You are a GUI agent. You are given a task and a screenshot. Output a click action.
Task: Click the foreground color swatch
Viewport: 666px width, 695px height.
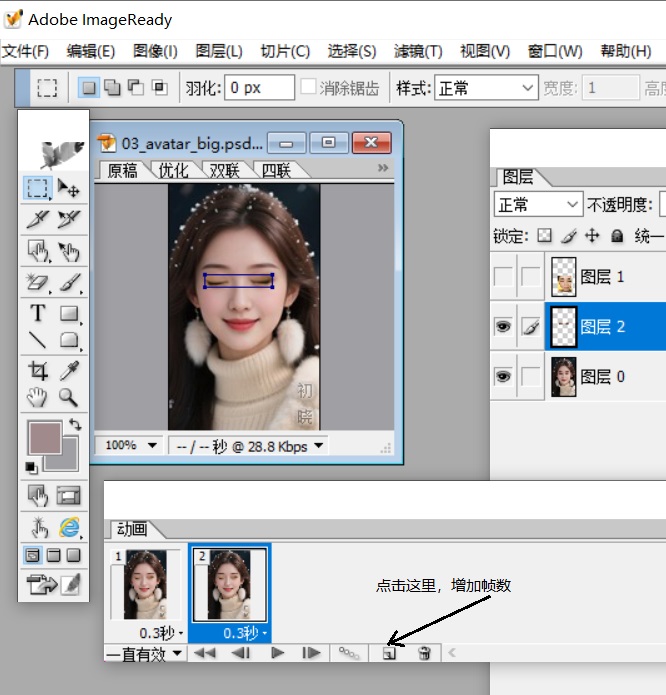click(44, 438)
